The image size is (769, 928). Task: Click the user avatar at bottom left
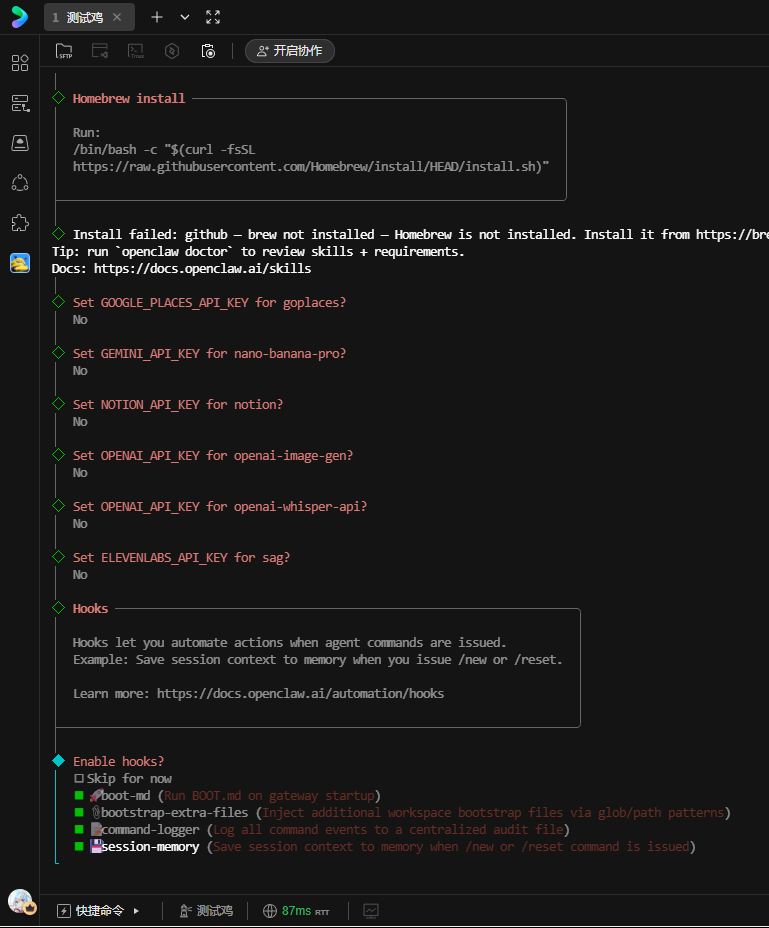(21, 902)
